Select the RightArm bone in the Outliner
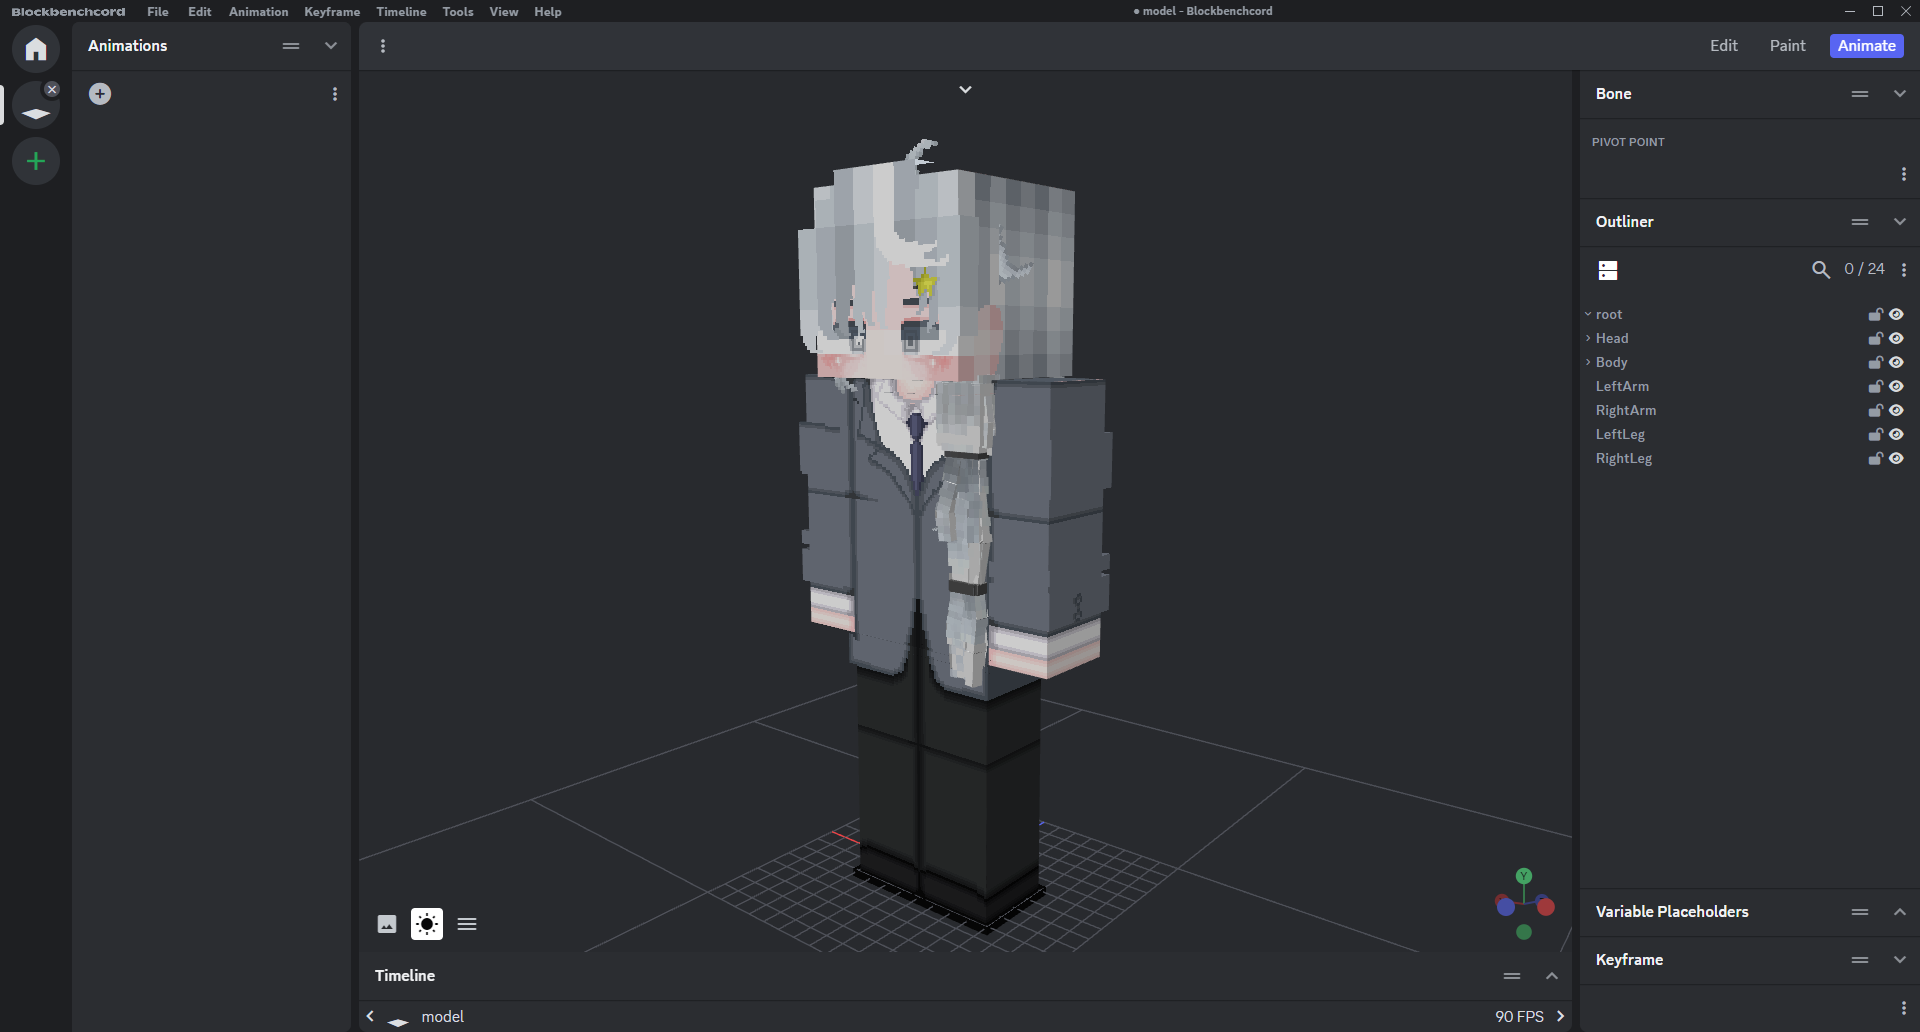This screenshot has width=1920, height=1032. click(1625, 410)
